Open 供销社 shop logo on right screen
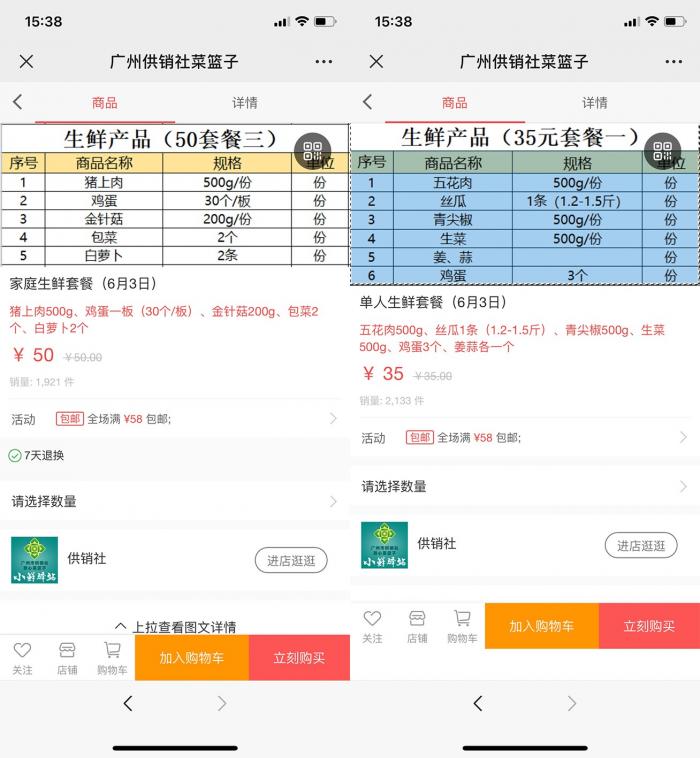700x758 pixels. (x=384, y=545)
